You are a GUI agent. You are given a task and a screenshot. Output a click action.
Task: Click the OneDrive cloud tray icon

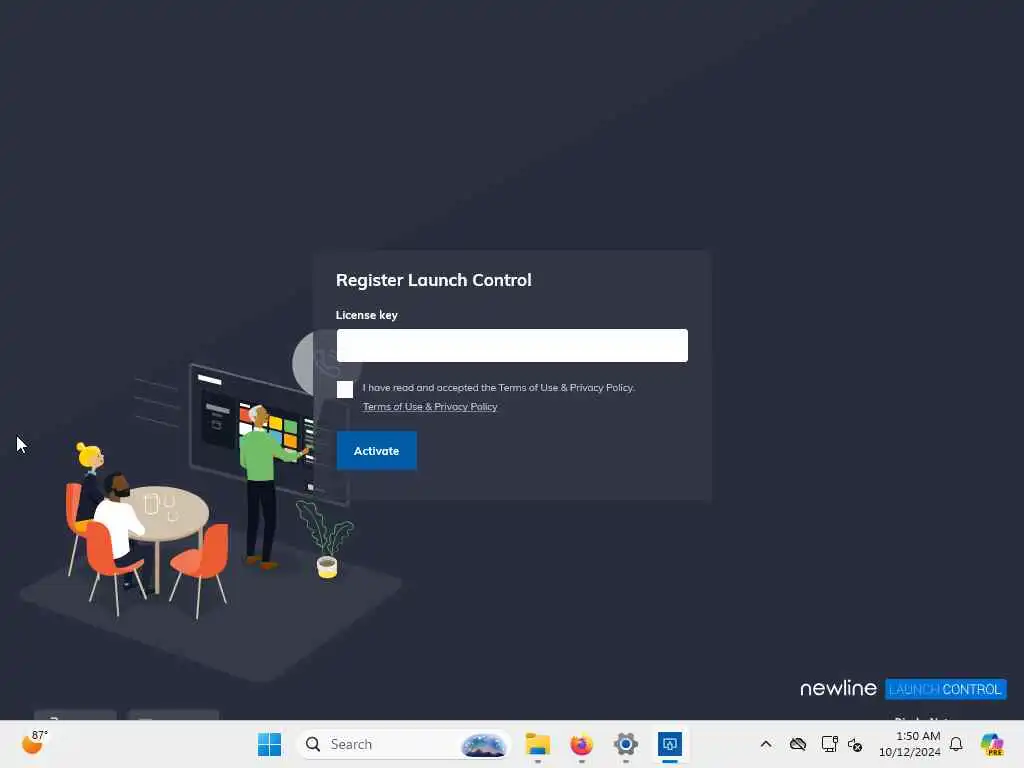[798, 744]
